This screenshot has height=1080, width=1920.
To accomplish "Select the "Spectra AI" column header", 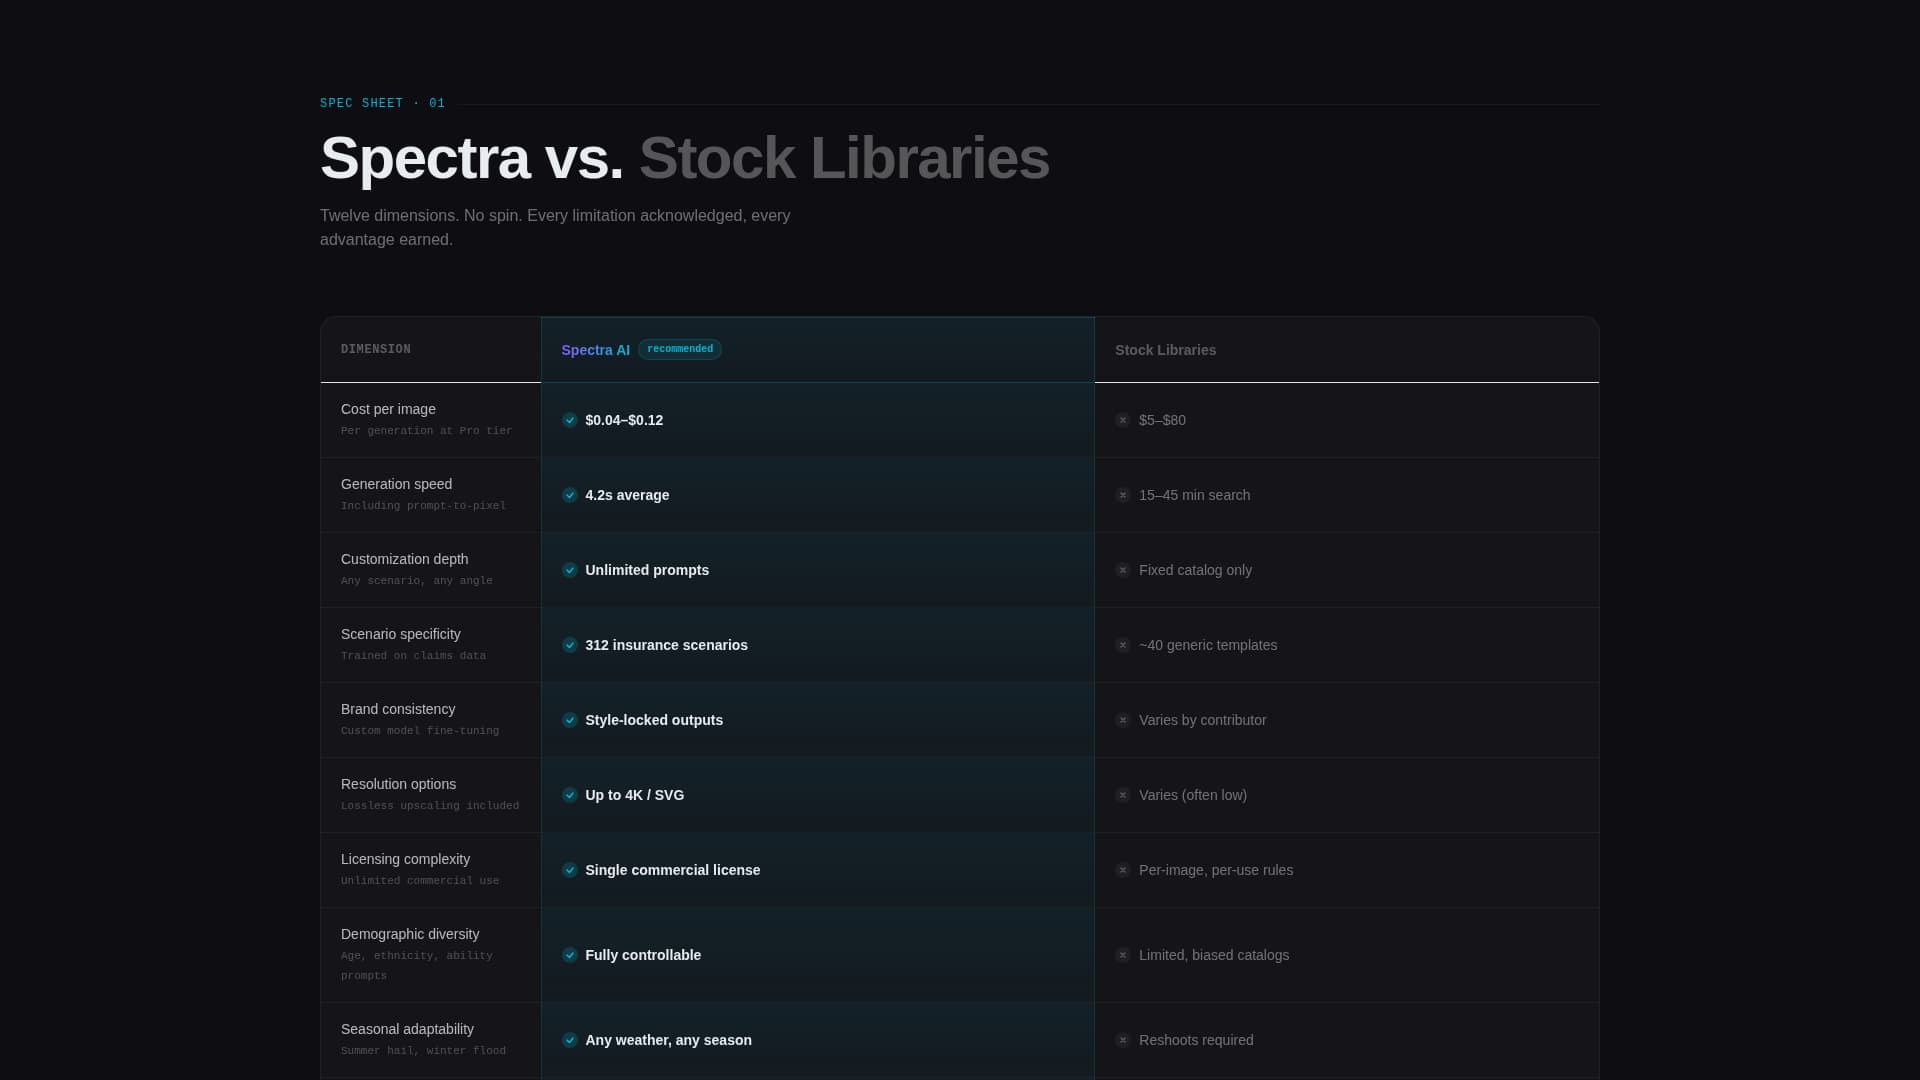I will tap(595, 350).
